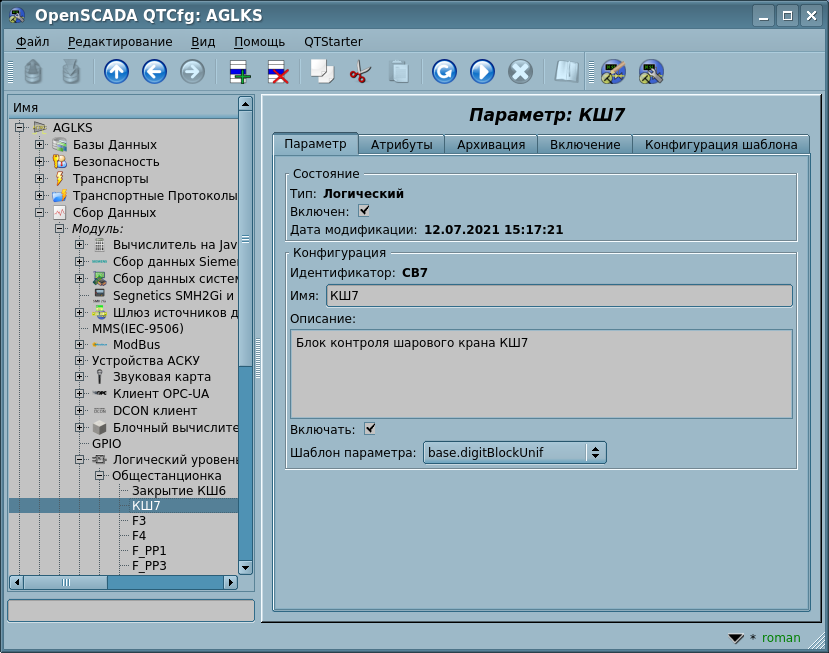
Task: Click the Имя text input field
Action: (x=558, y=295)
